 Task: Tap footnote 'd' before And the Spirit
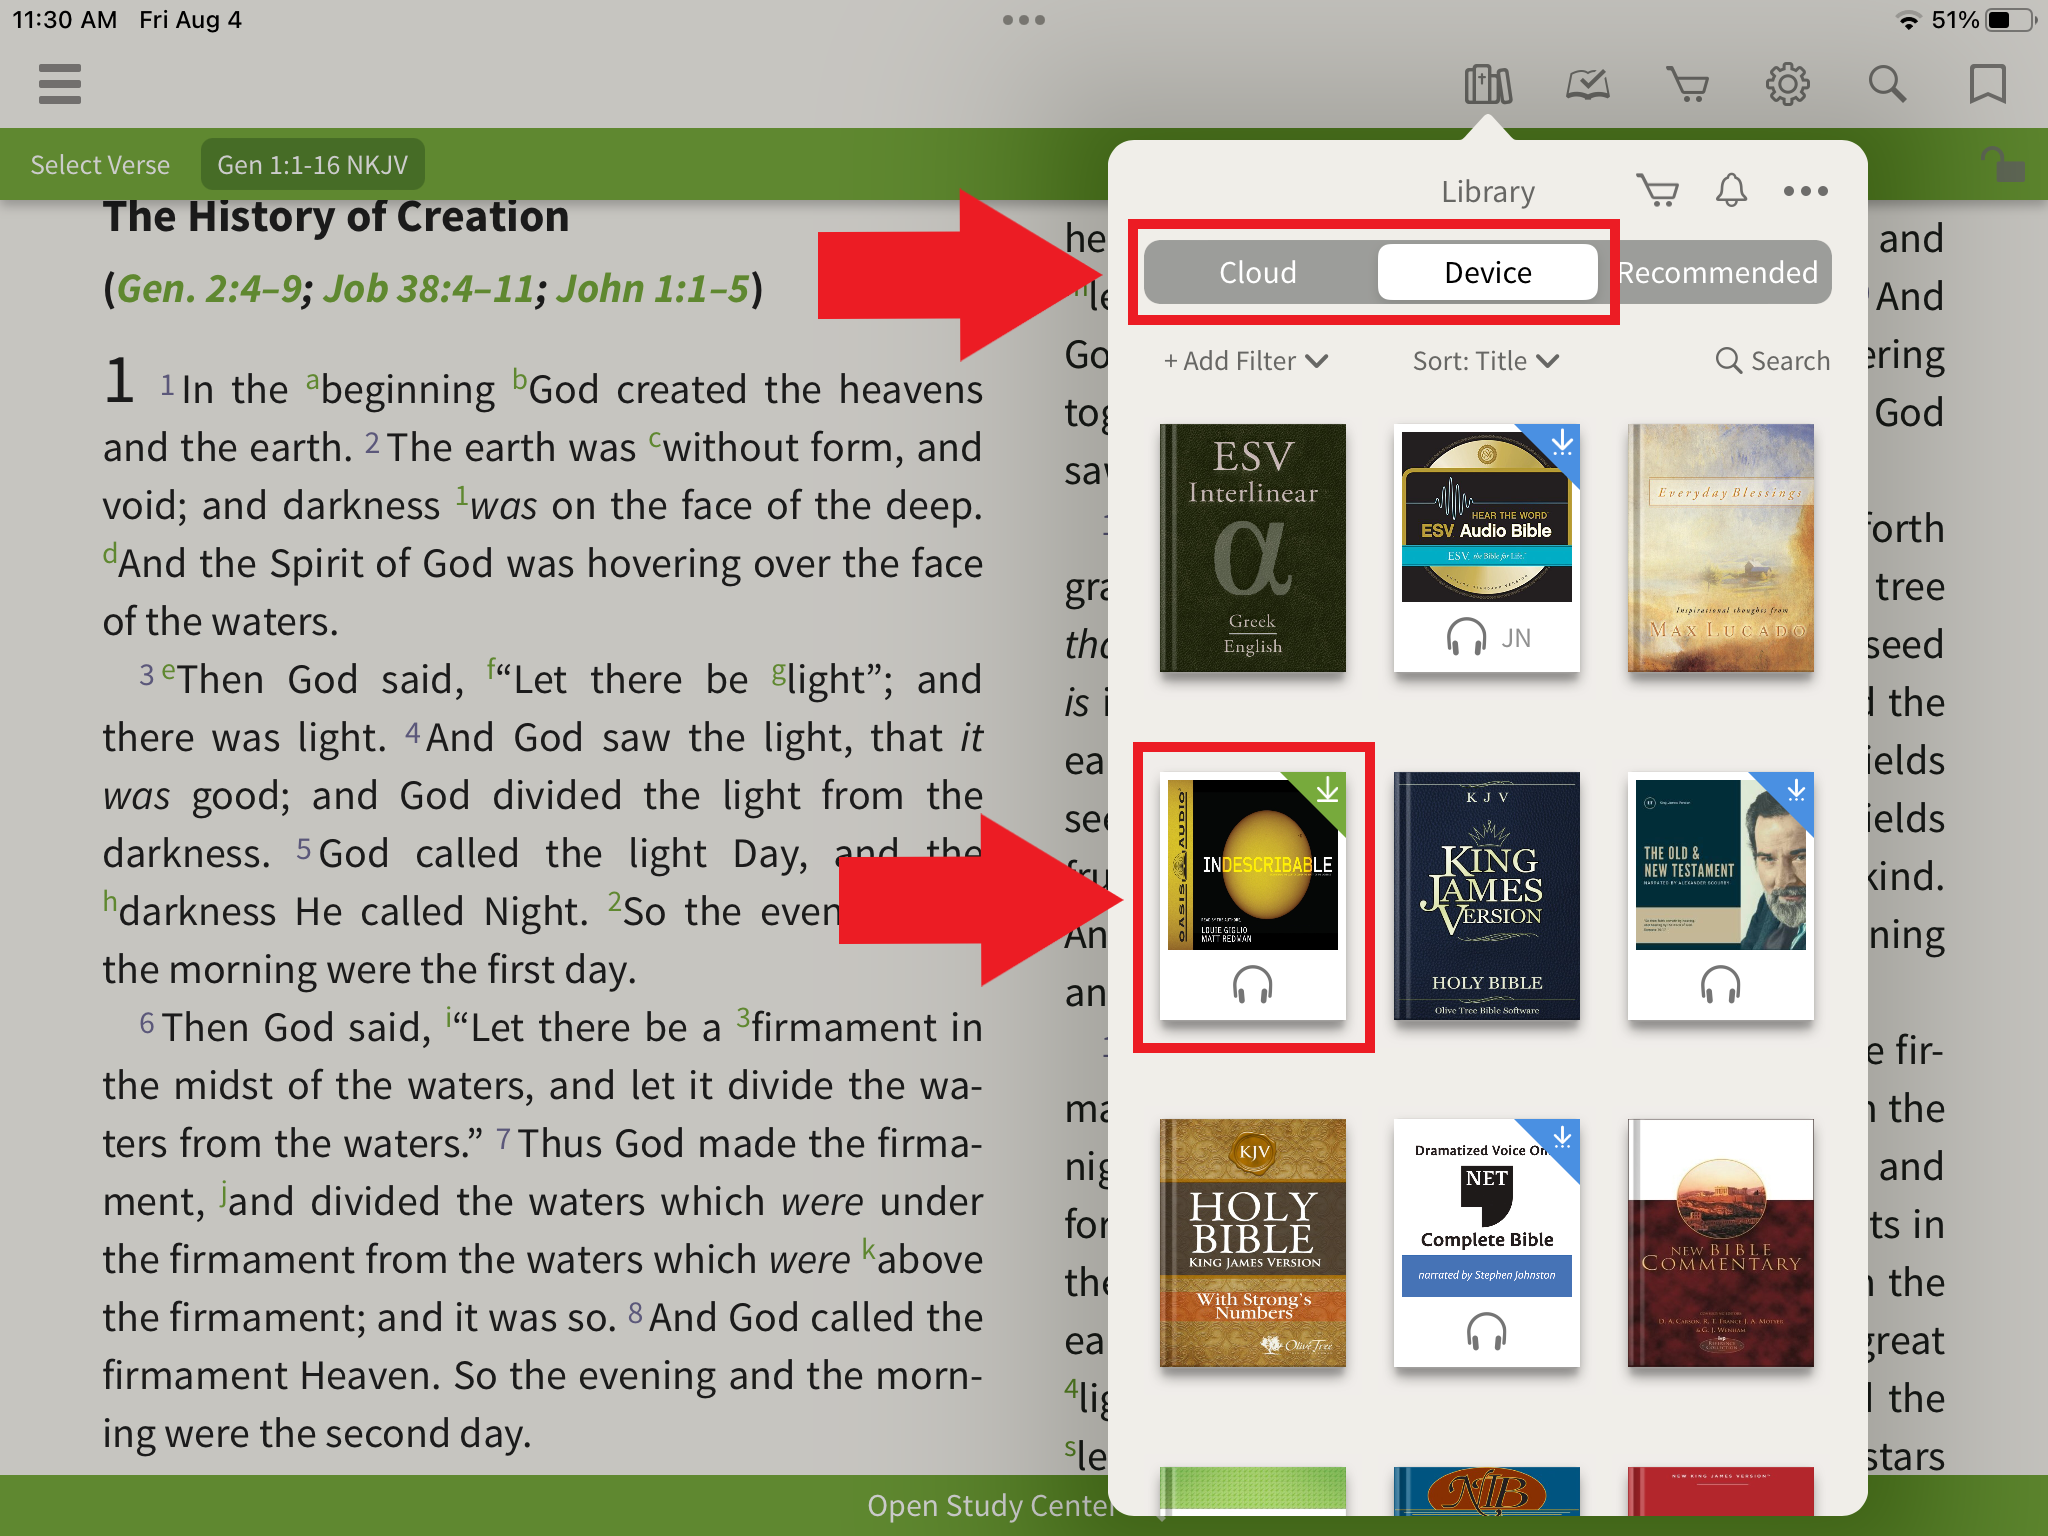(x=110, y=553)
